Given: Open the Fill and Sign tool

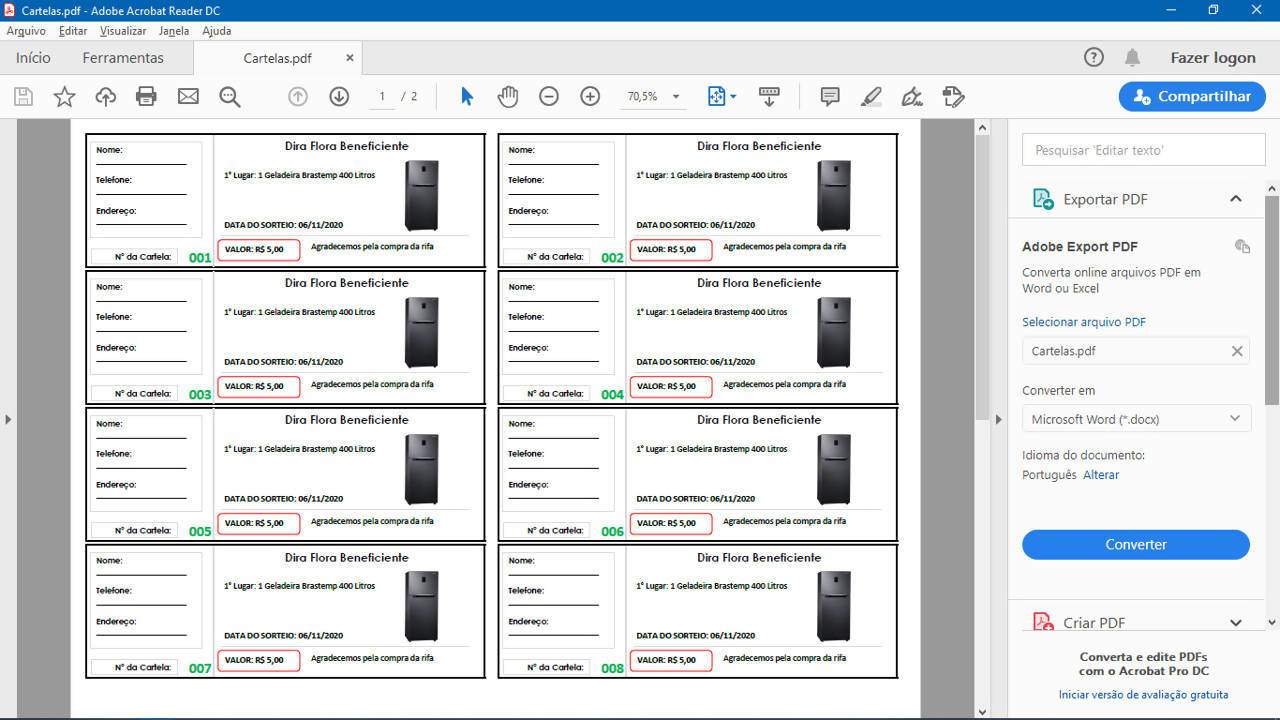Looking at the screenshot, I should [912, 96].
